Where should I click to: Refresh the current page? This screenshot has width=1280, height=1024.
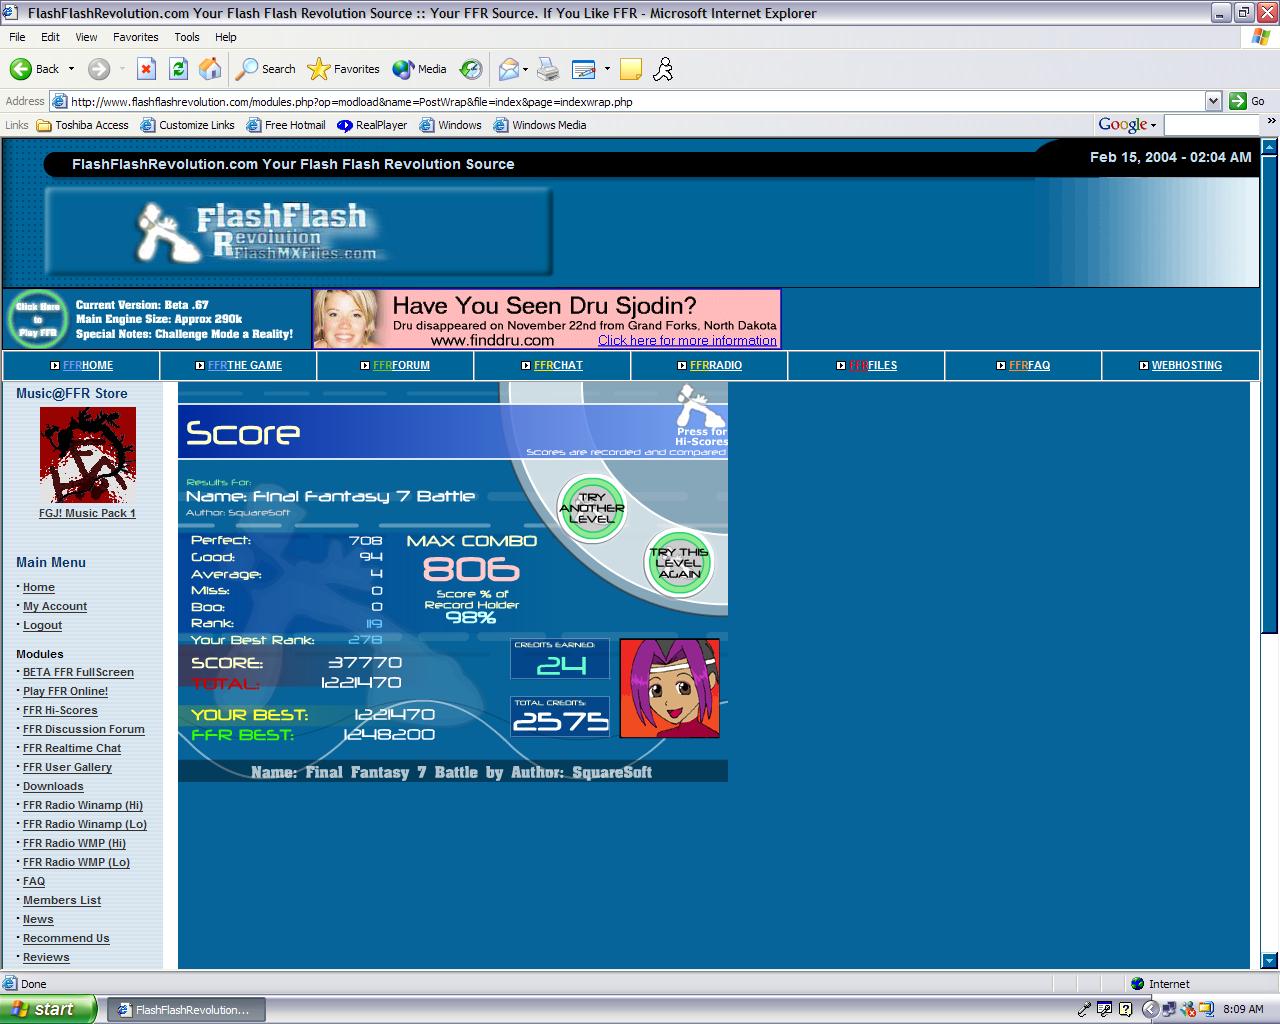[x=178, y=69]
